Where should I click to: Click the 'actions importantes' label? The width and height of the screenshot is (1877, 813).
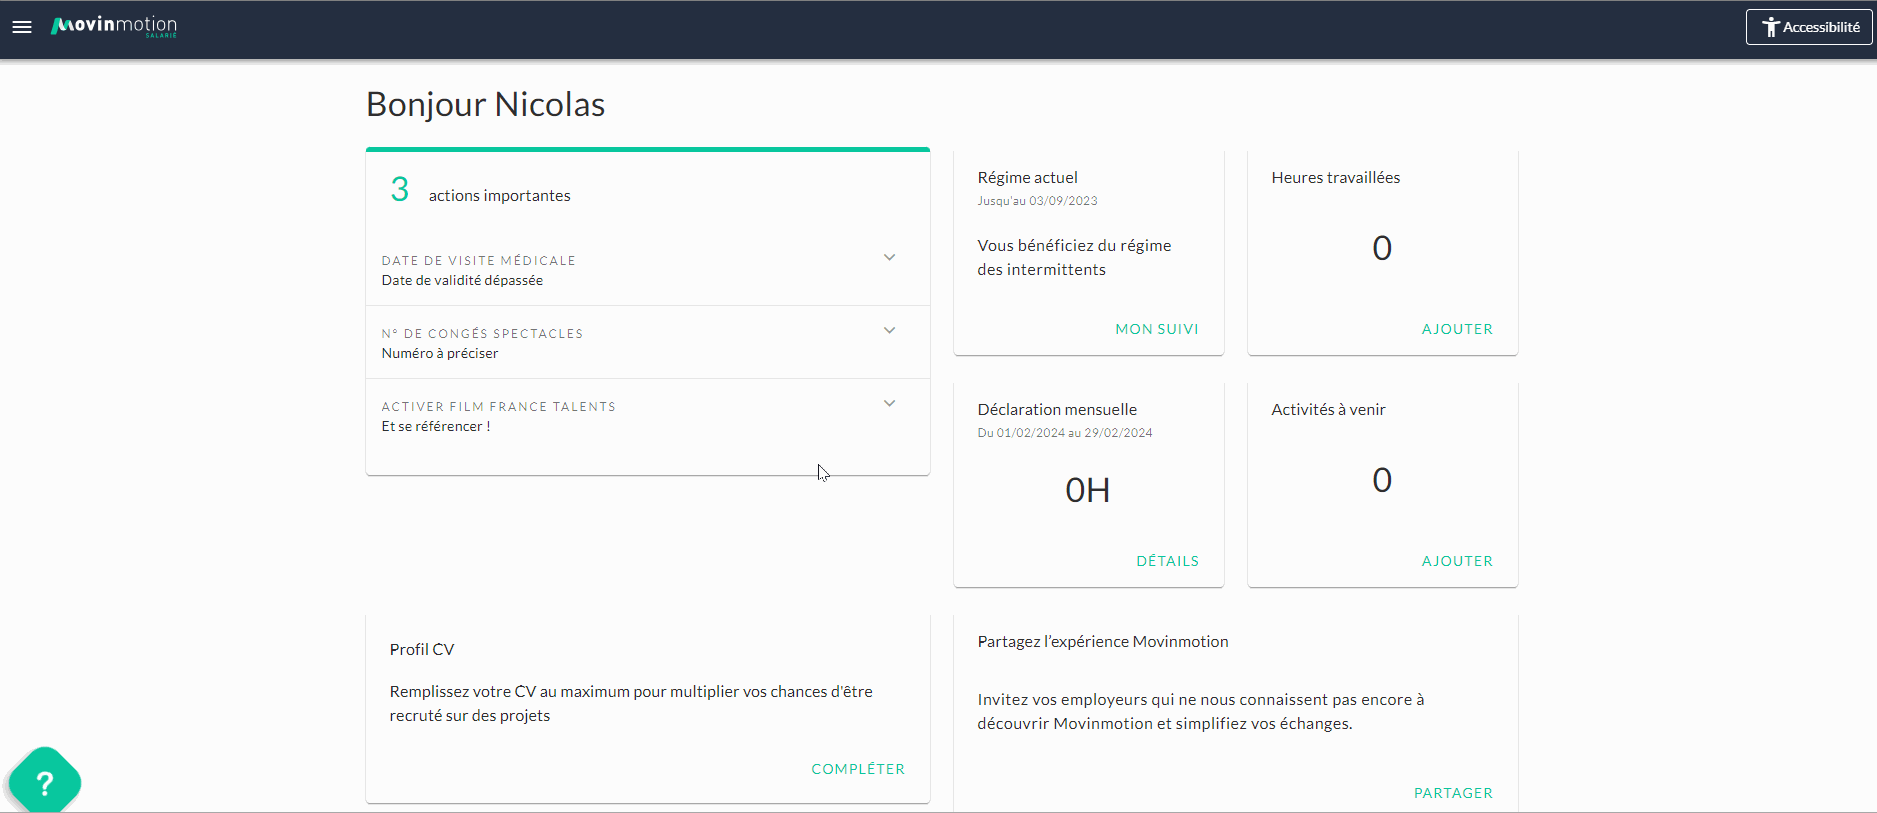tap(499, 195)
